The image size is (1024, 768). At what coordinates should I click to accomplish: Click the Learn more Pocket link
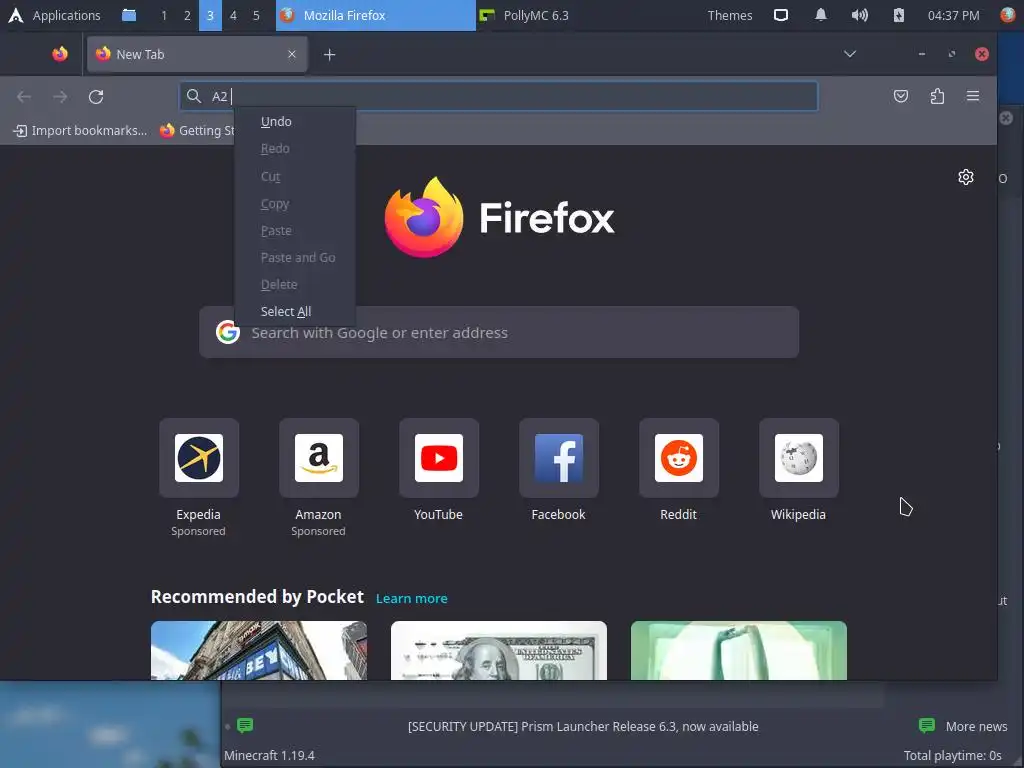(x=411, y=598)
